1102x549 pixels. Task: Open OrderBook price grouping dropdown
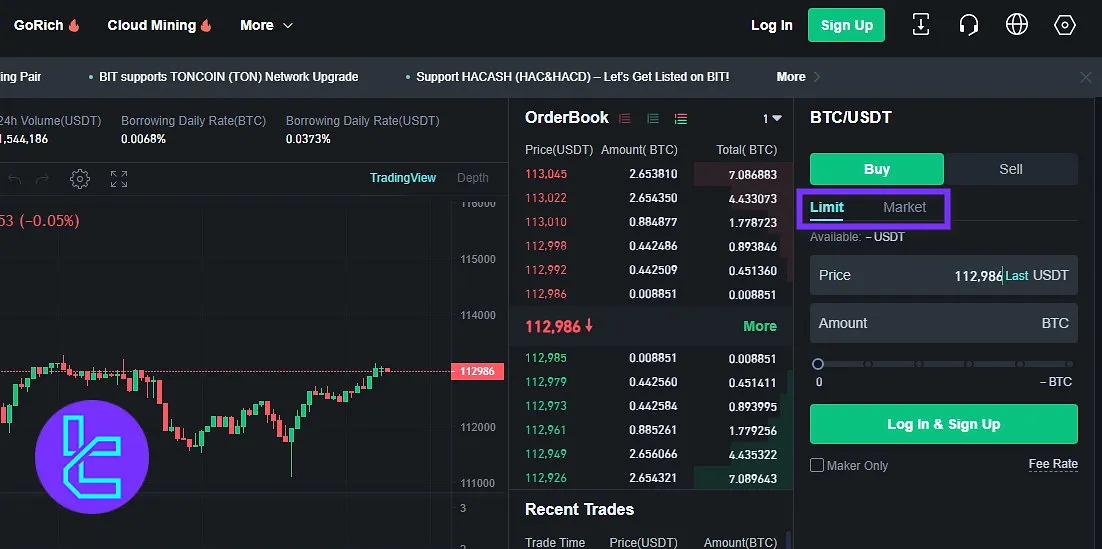point(772,118)
